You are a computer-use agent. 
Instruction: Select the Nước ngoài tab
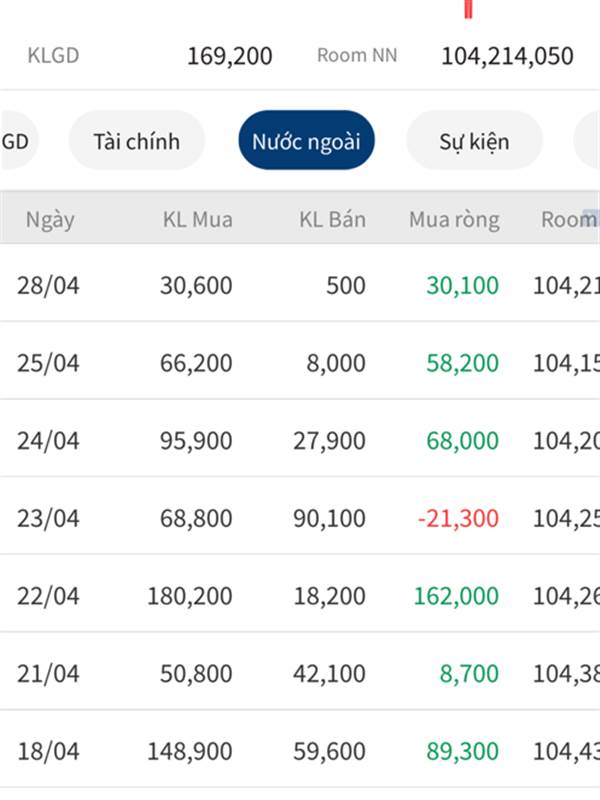coord(306,140)
